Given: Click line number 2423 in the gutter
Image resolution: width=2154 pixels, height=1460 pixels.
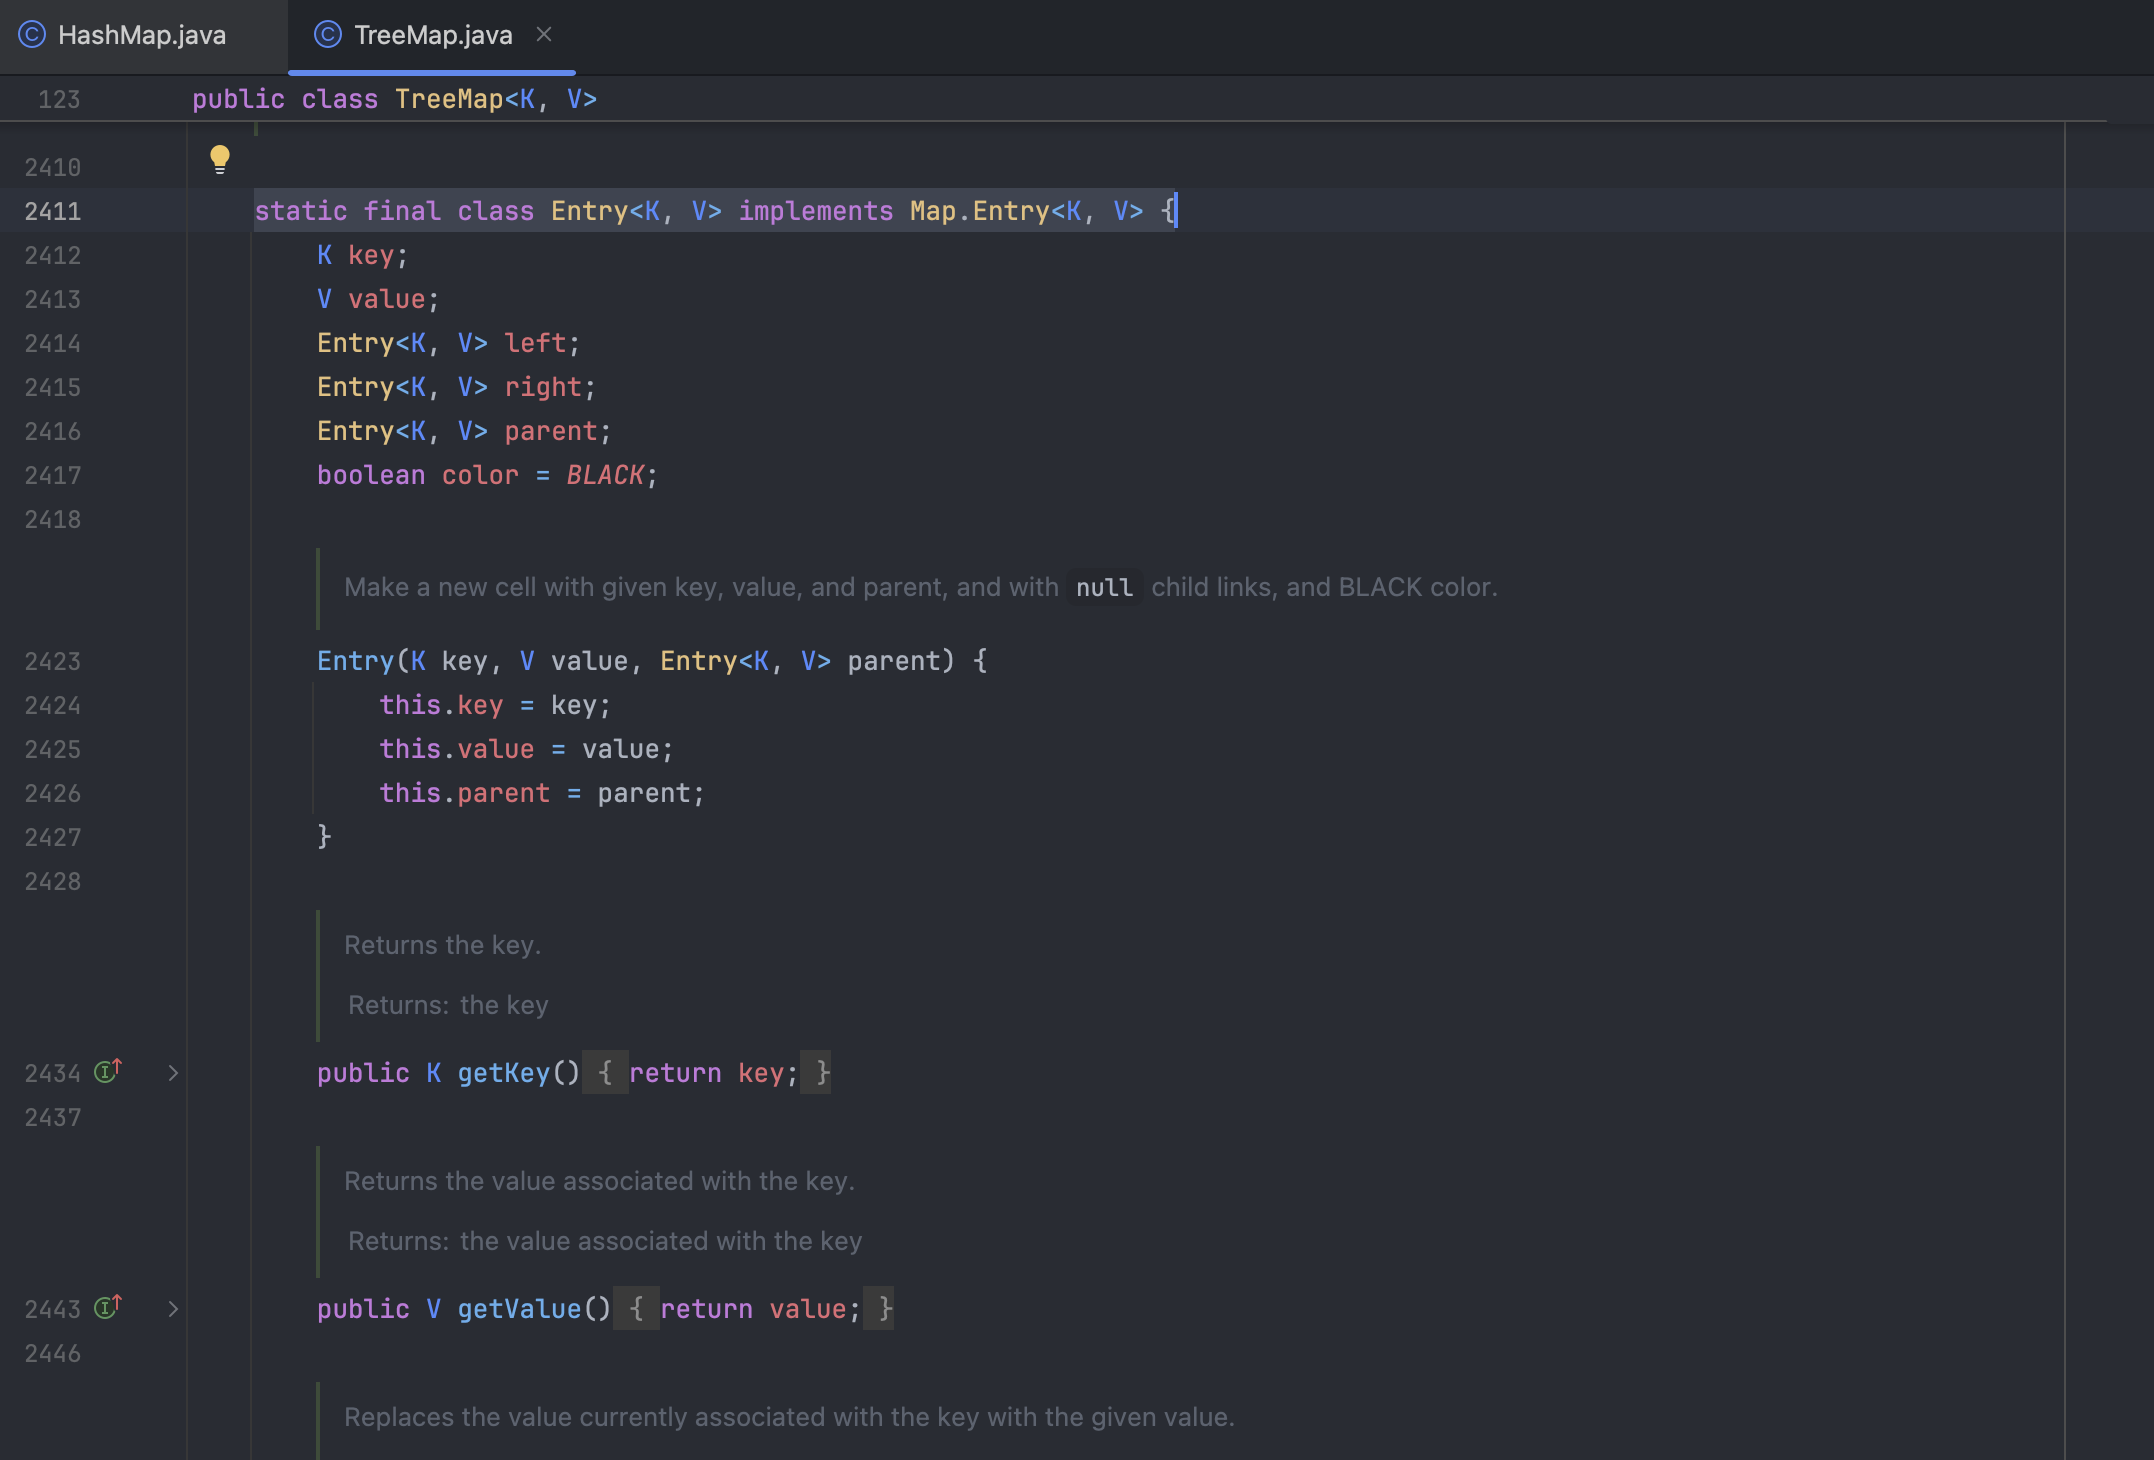Looking at the screenshot, I should (x=53, y=661).
